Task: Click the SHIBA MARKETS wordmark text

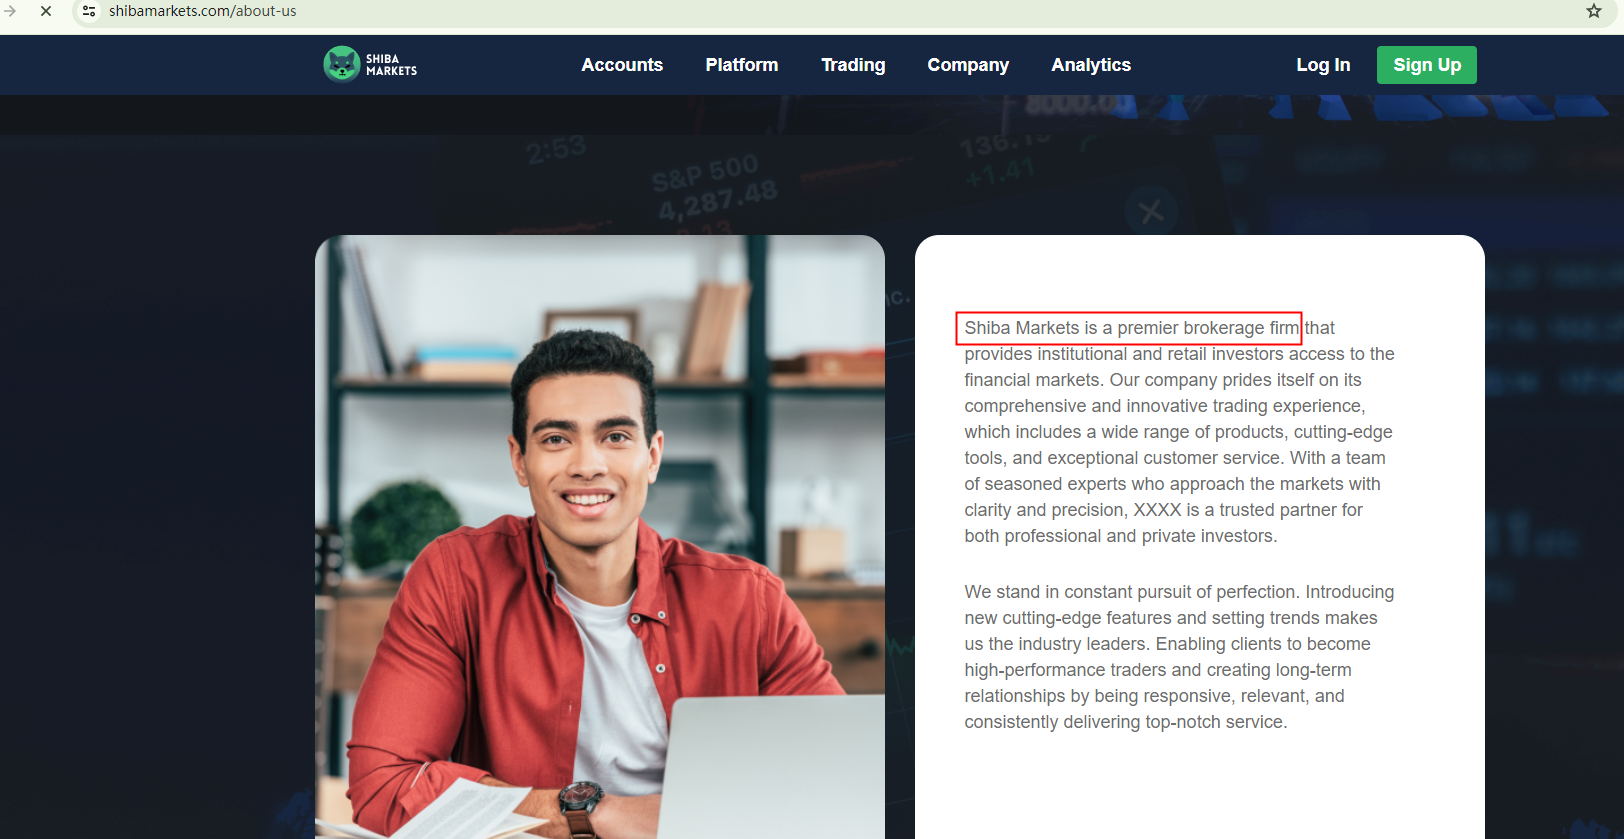Action: coord(391,65)
